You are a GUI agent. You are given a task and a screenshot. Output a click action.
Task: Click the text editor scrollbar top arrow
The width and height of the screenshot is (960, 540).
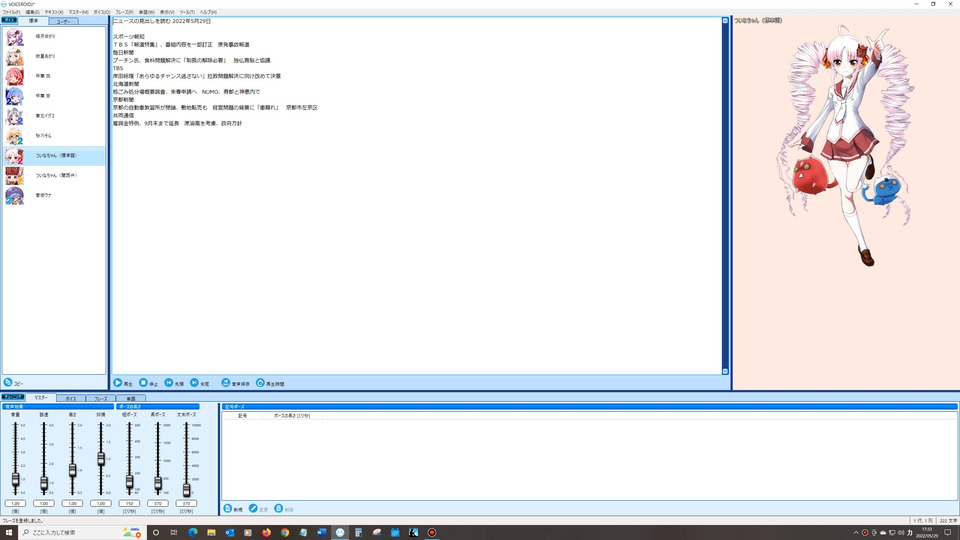(x=726, y=21)
